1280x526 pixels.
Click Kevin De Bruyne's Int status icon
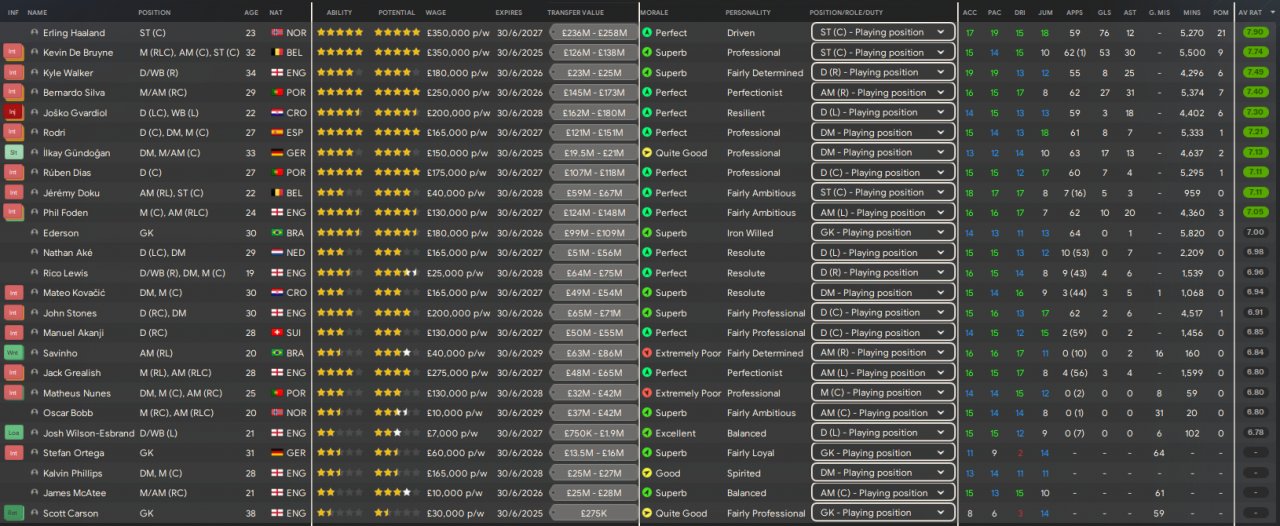[14, 52]
